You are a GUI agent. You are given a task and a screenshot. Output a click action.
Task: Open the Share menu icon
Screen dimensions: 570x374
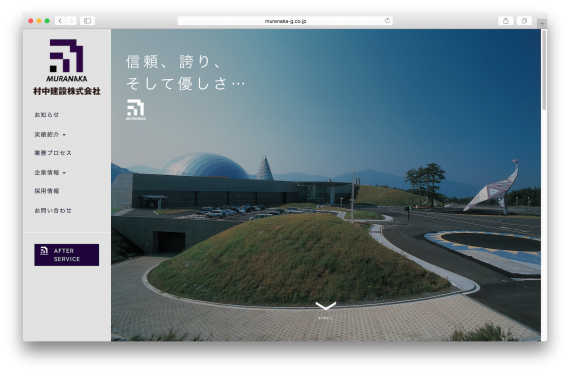pyautogui.click(x=506, y=21)
